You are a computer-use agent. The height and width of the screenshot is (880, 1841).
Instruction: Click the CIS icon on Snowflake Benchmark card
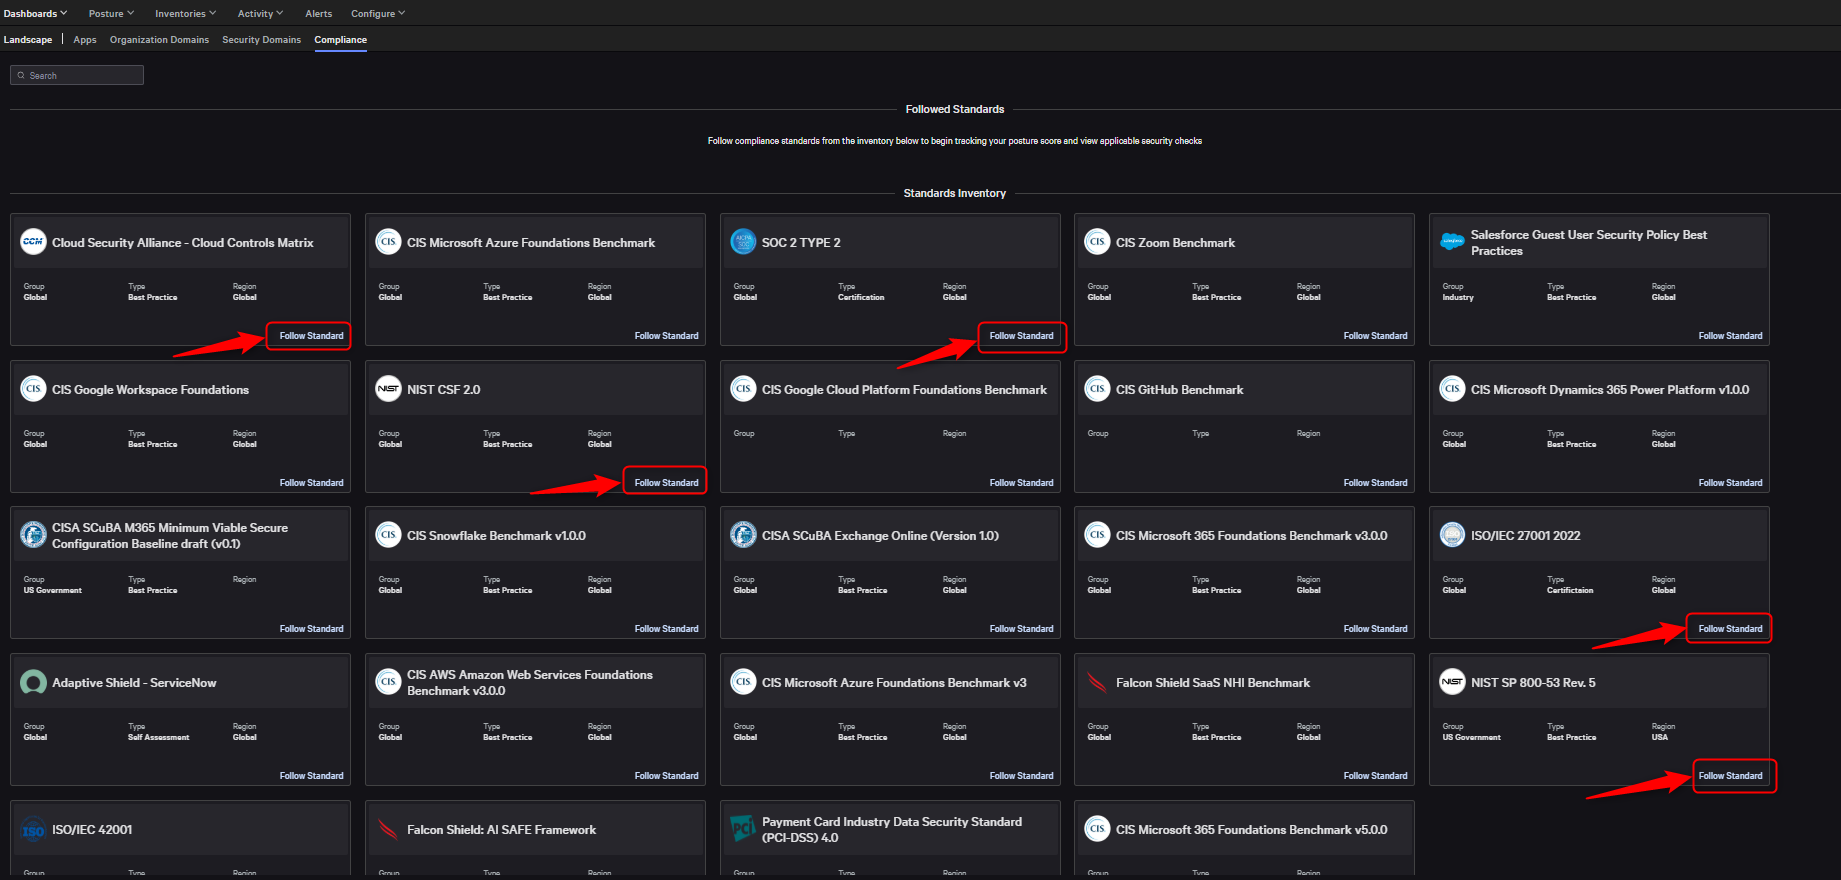[x=388, y=534]
